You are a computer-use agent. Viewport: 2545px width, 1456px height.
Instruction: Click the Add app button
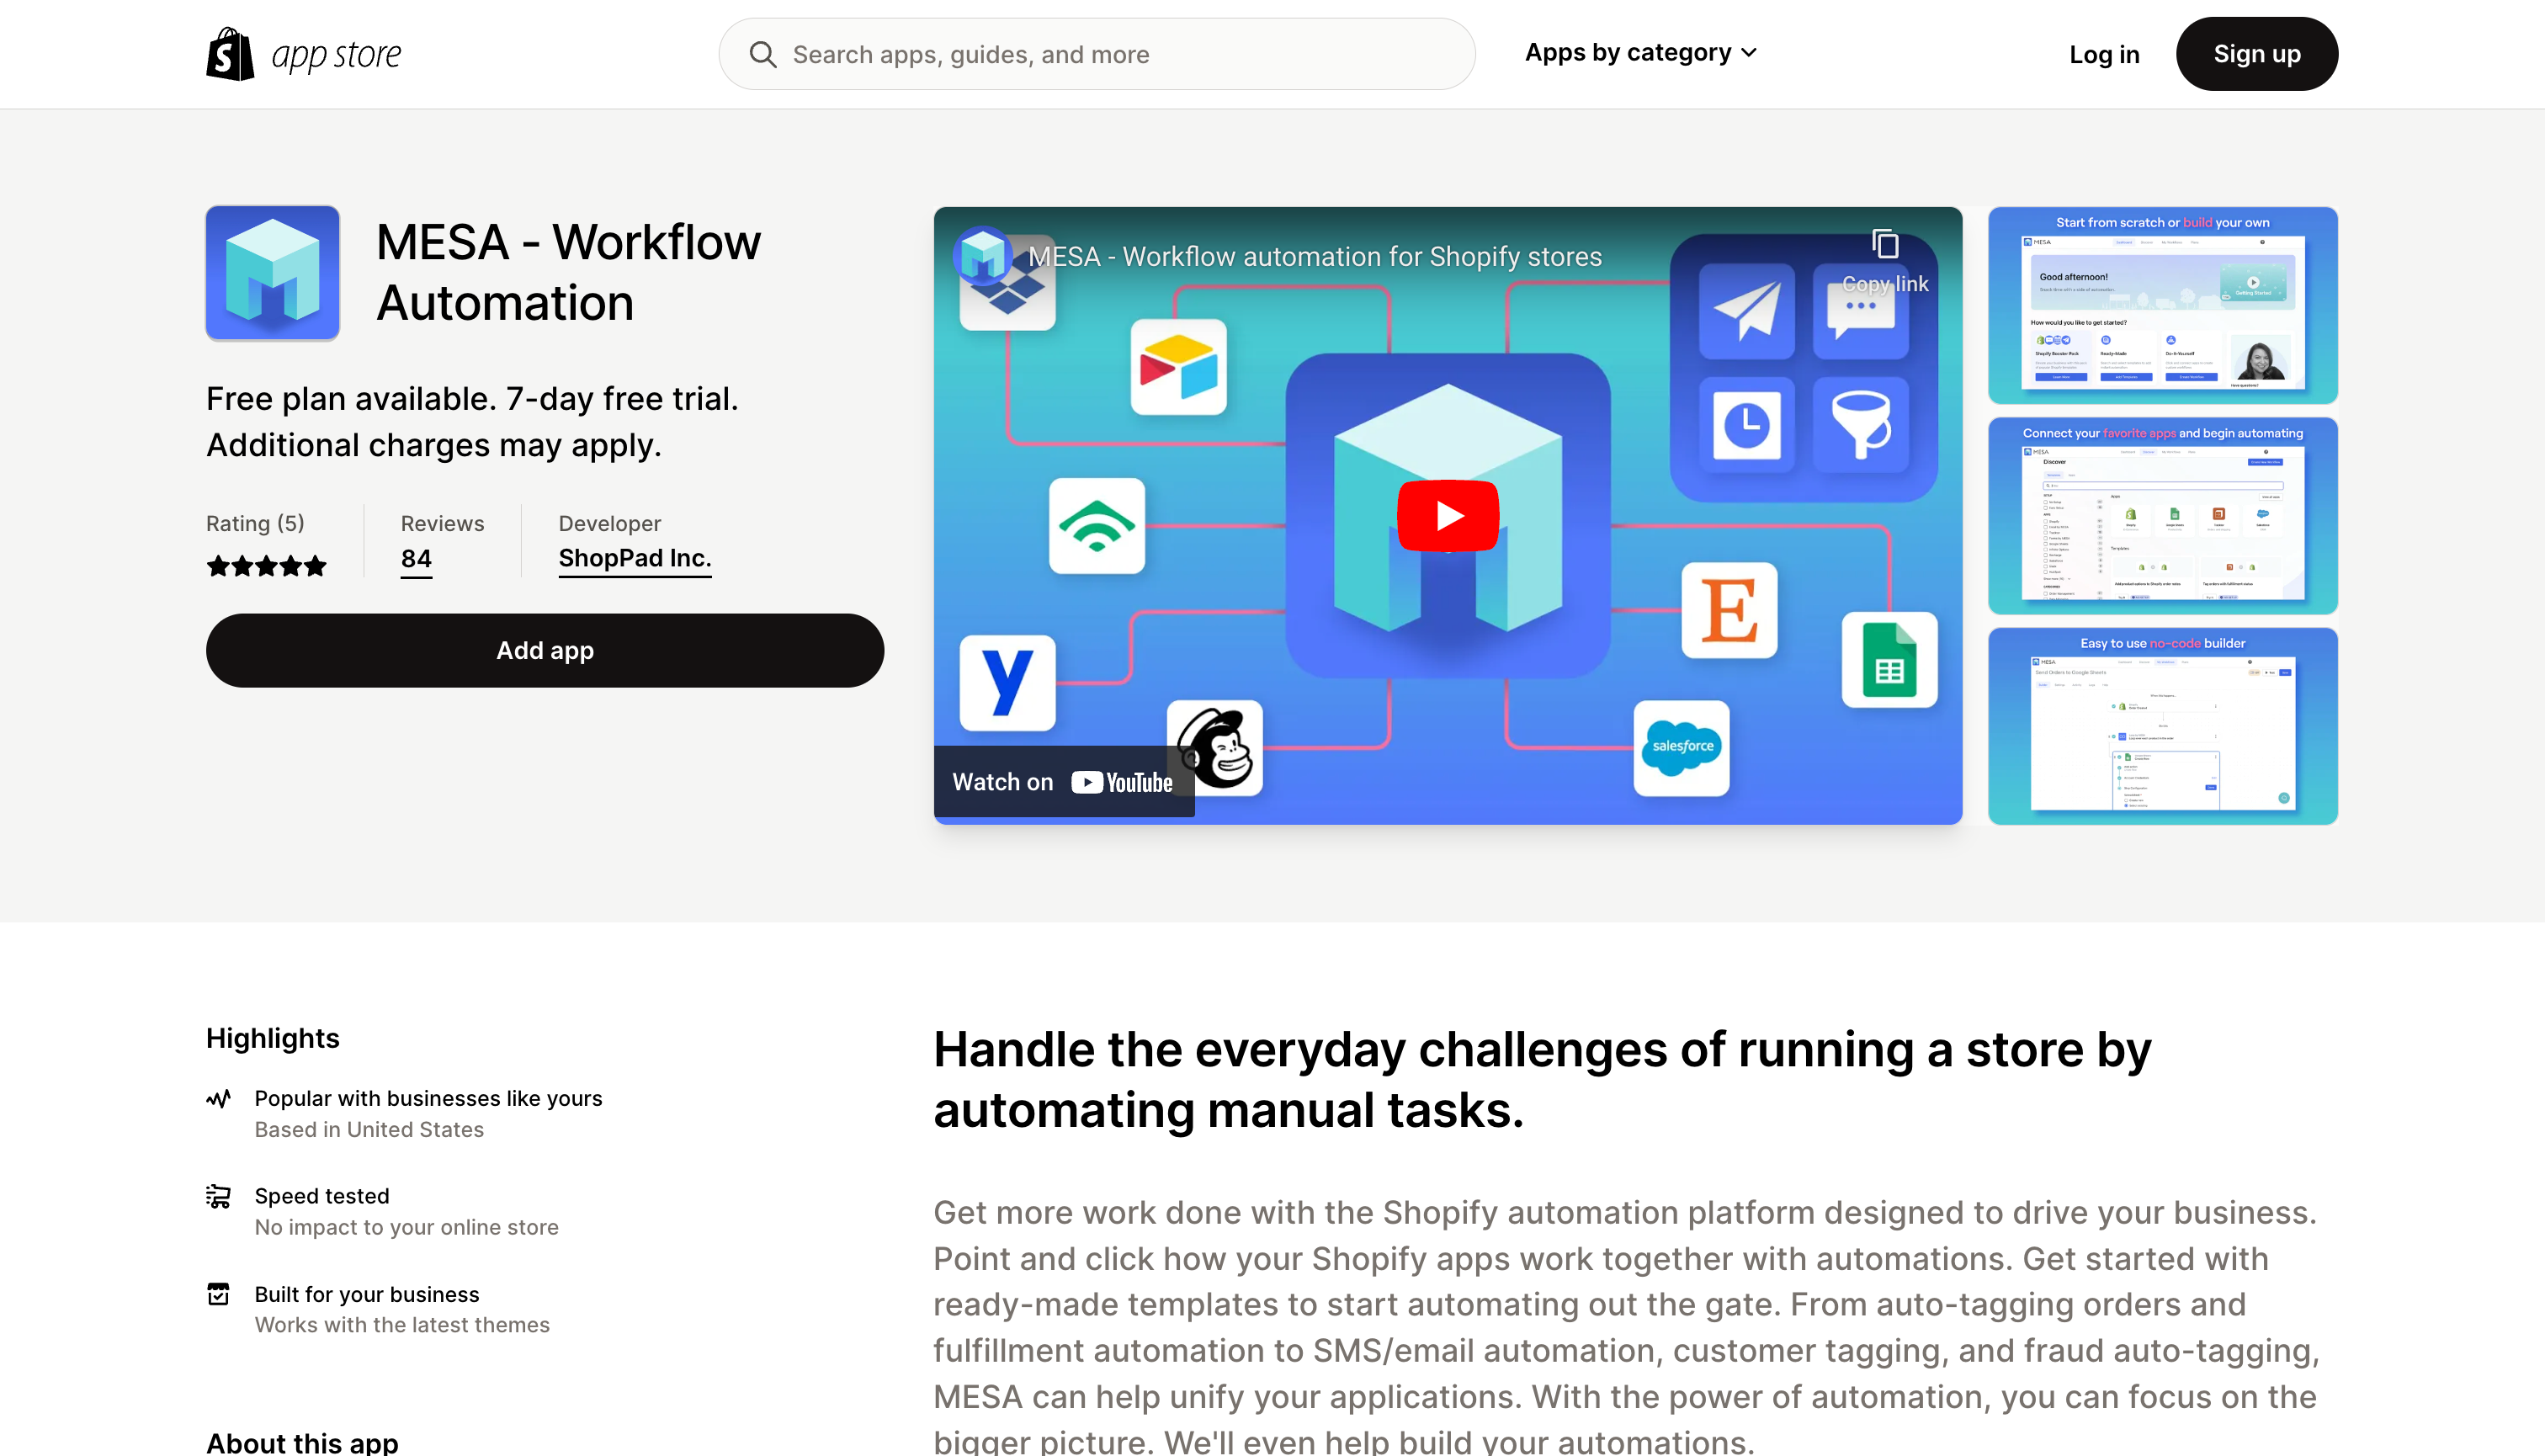545,651
